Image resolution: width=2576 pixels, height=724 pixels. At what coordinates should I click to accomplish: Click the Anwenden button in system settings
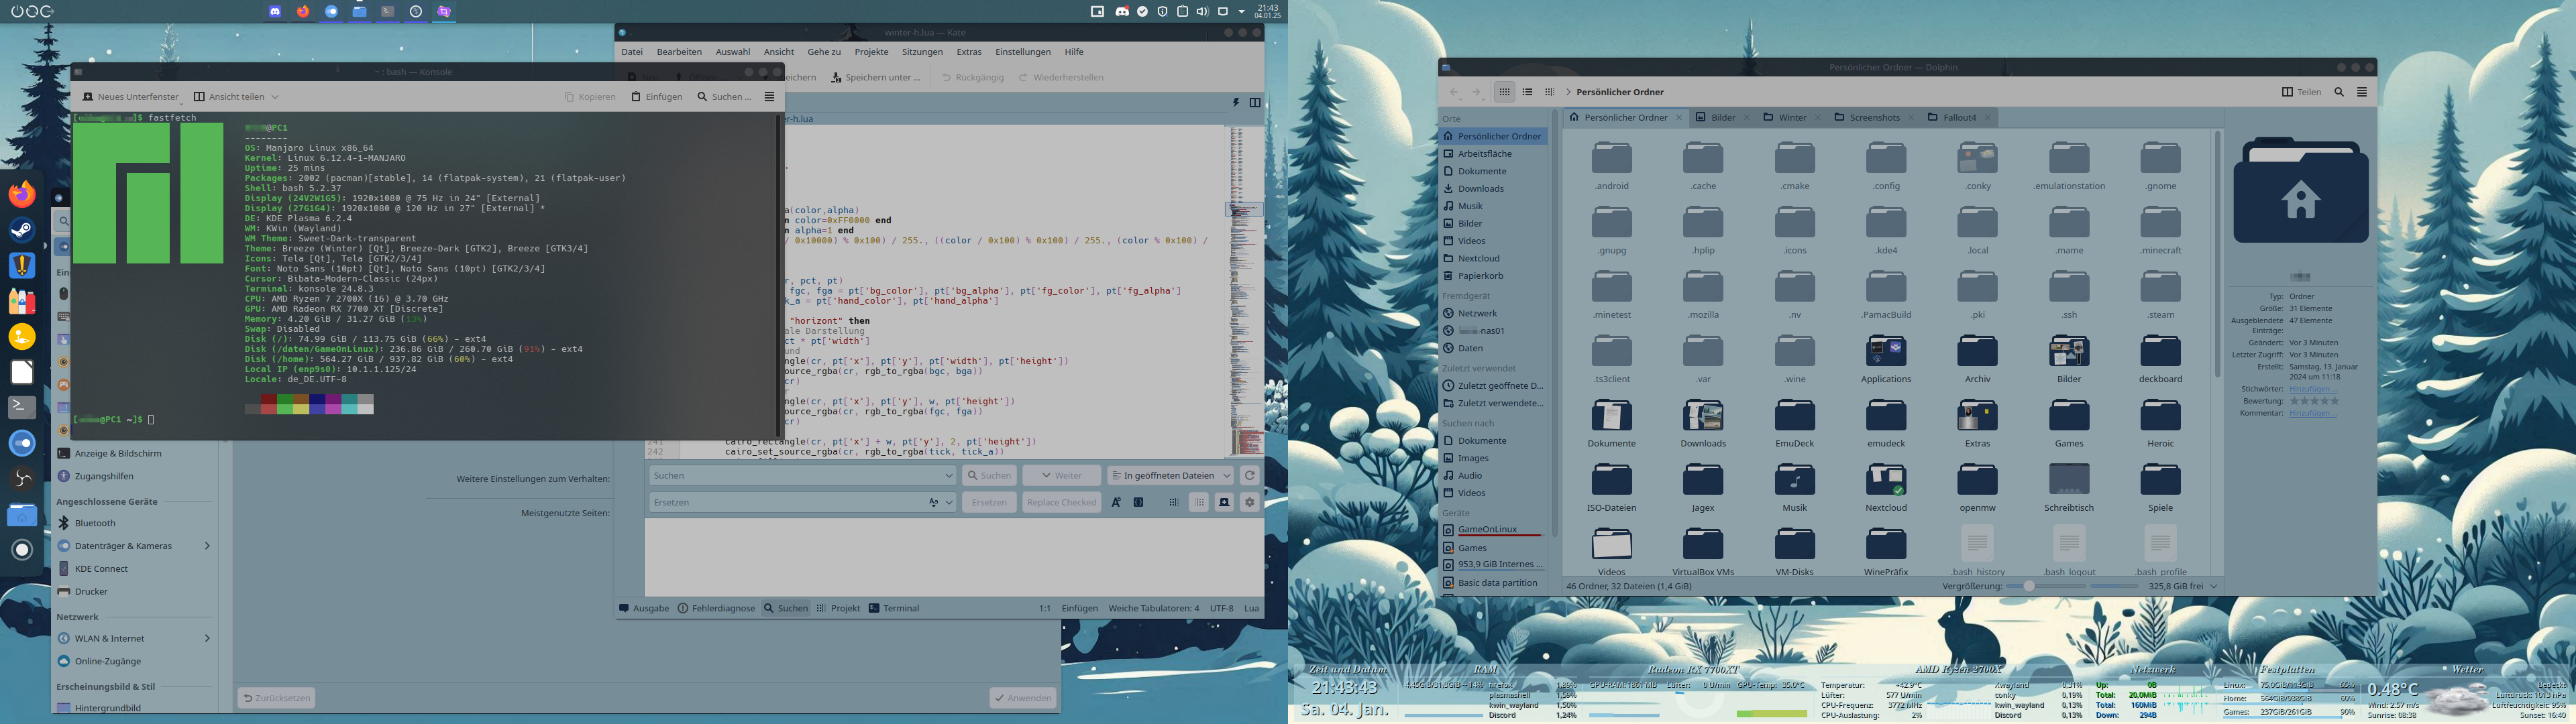(x=1022, y=697)
